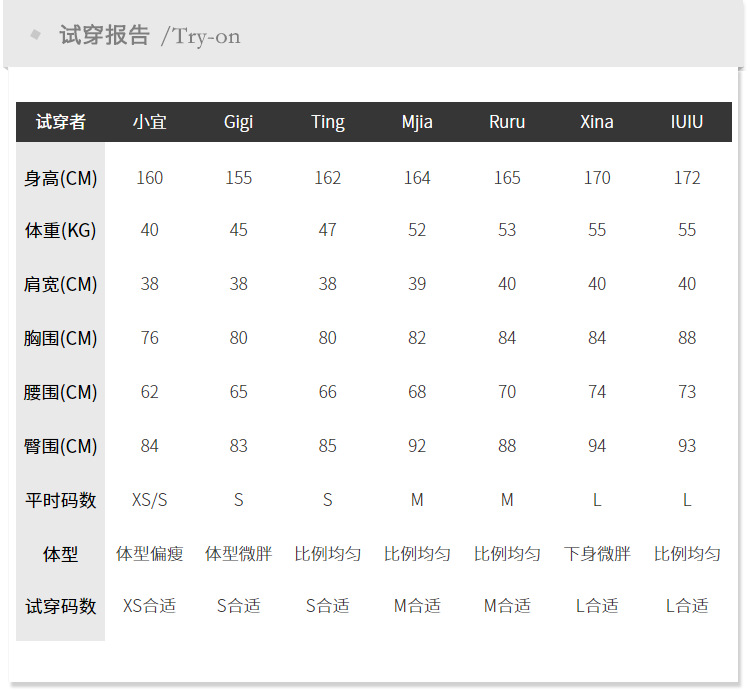
Task: Click waist value 66 for Ting
Action: point(328,392)
